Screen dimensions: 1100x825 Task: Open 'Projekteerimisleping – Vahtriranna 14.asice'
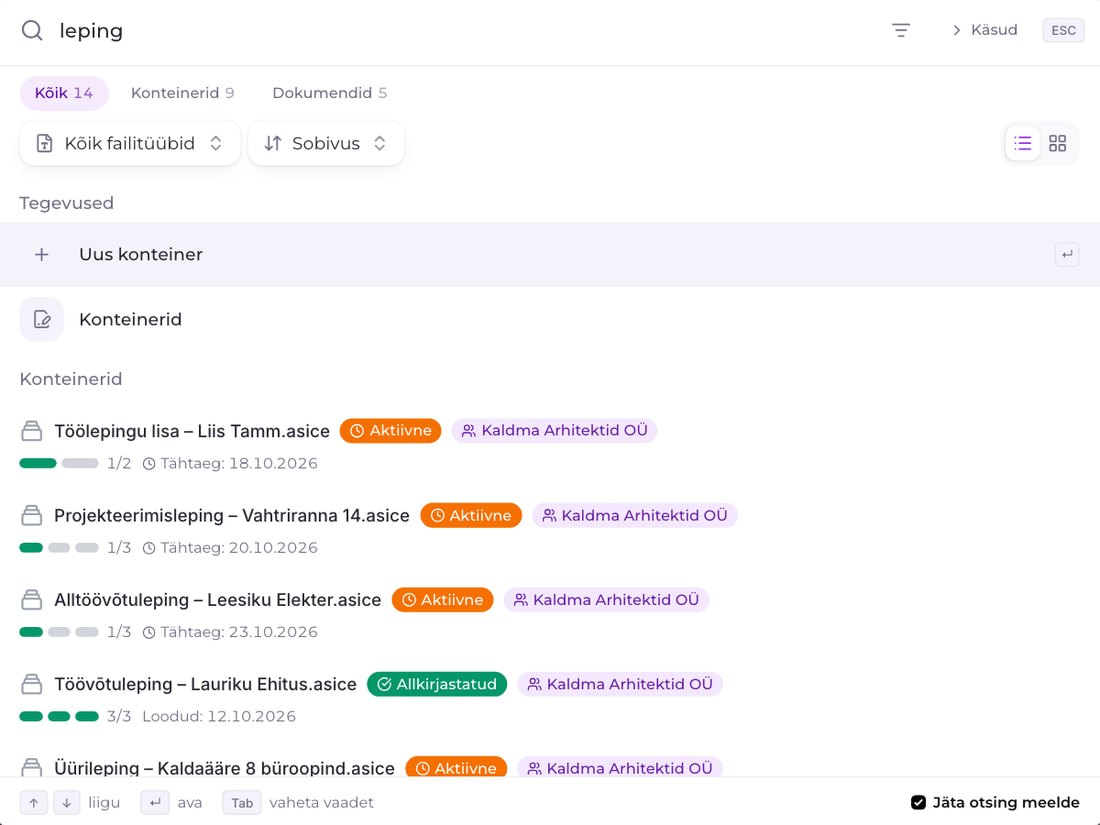click(232, 516)
